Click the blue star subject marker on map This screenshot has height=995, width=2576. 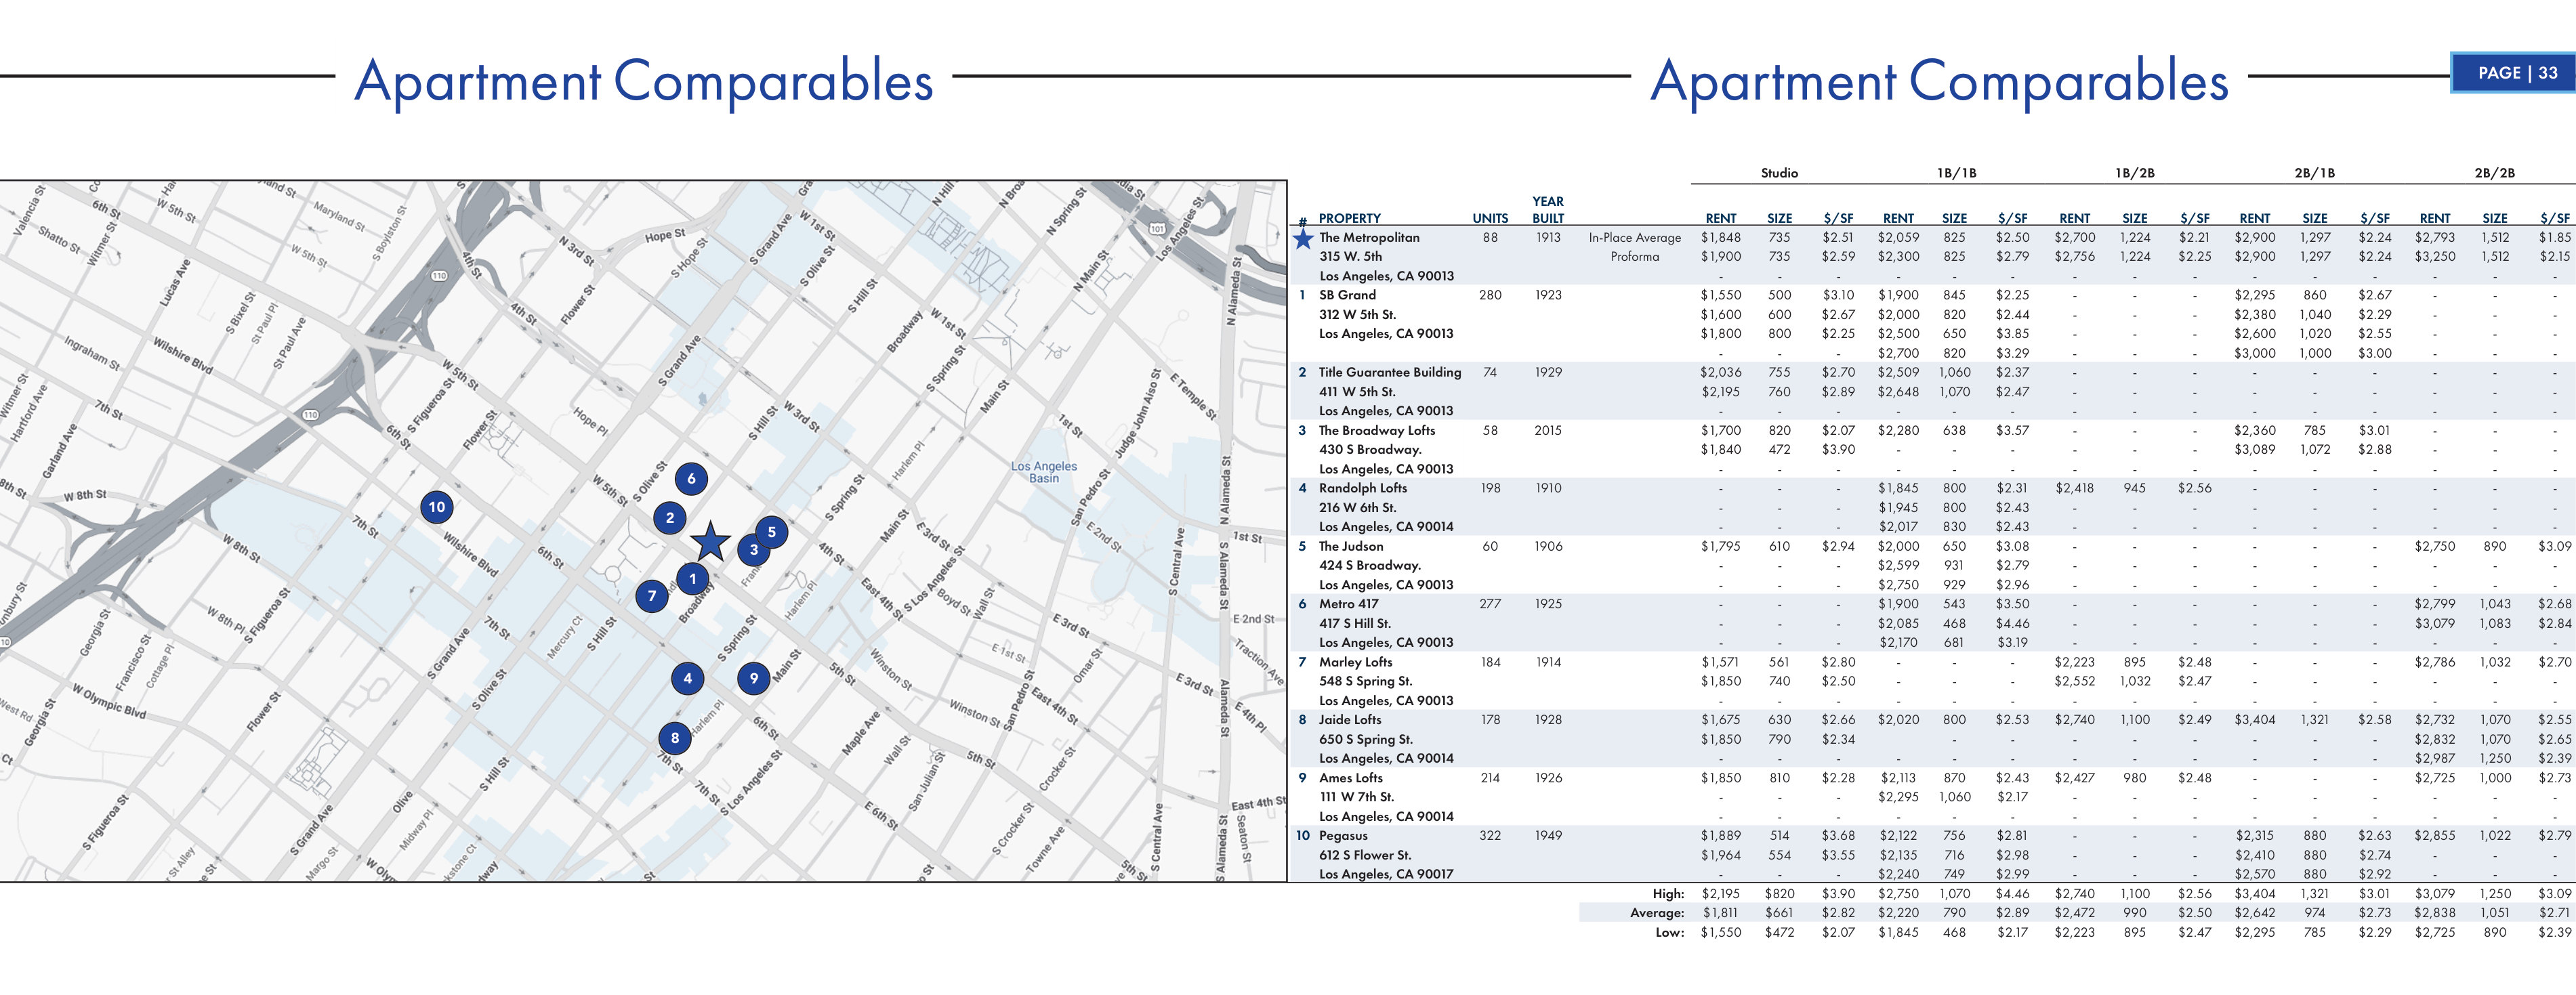[x=710, y=542]
